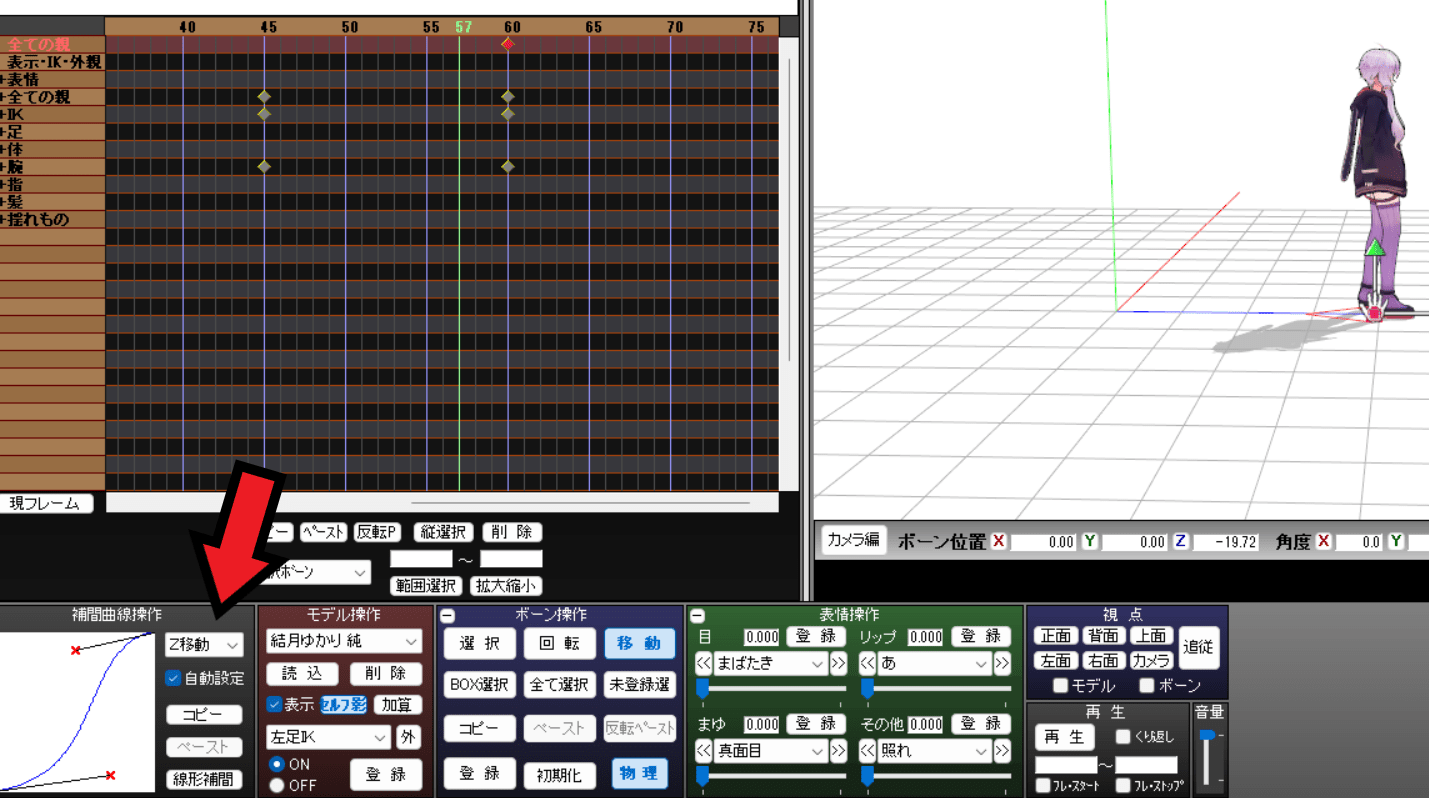
Task: Expand the 髪 timeline group
Action: 3,202
